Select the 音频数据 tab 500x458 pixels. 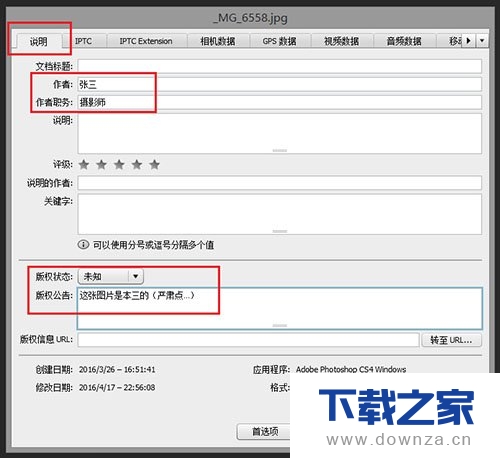pyautogui.click(x=404, y=41)
